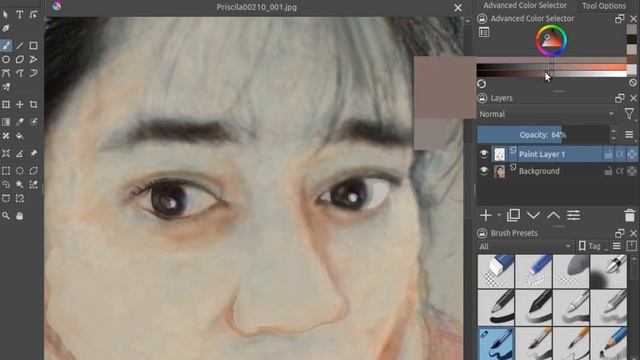Image resolution: width=640 pixels, height=360 pixels.
Task: Toggle alpha lock on Paint Layer 1
Action: coord(632,154)
